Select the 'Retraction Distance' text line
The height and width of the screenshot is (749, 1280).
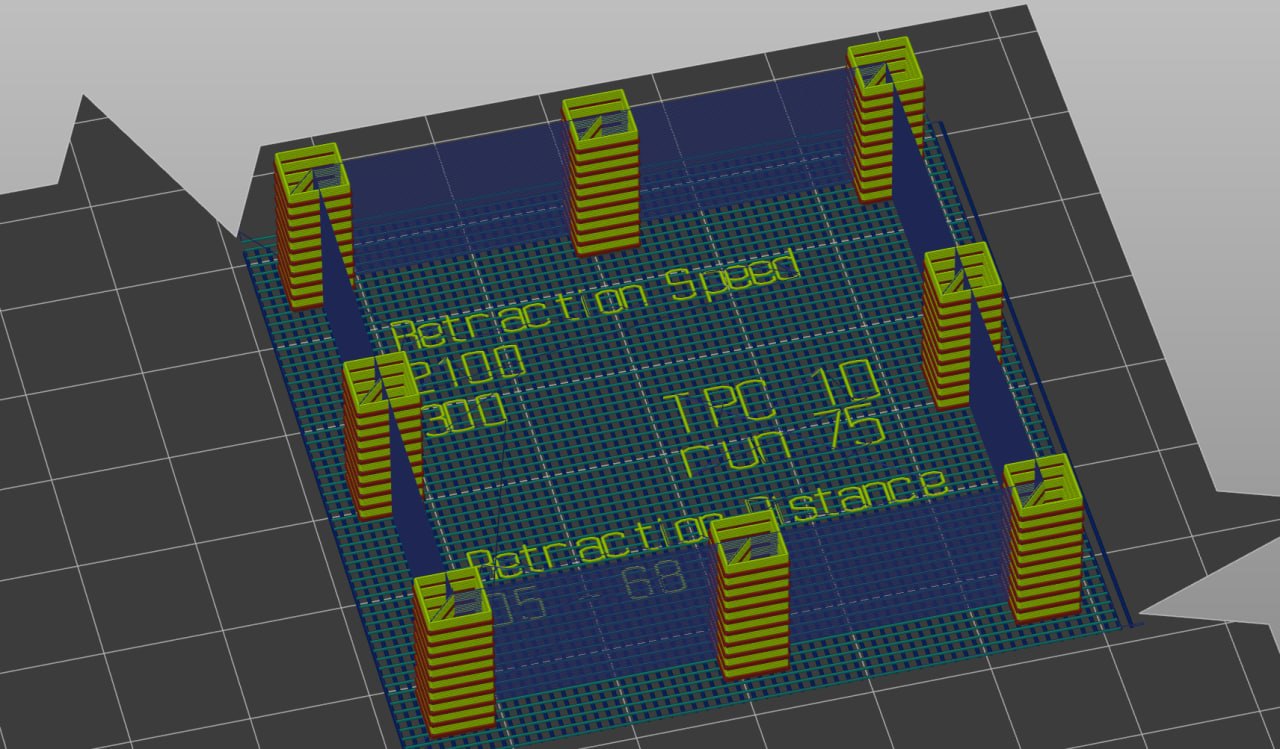click(708, 523)
